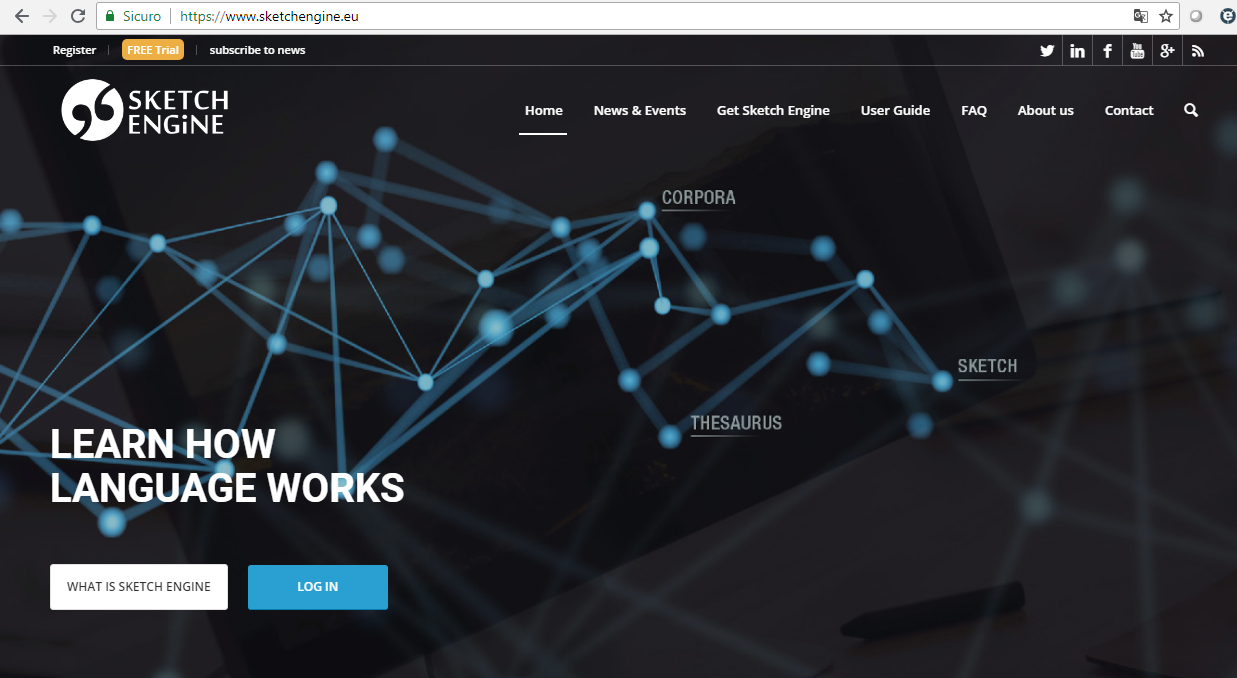This screenshot has width=1237, height=678.
Task: Click the search magnifier in navigation
Action: (1191, 110)
